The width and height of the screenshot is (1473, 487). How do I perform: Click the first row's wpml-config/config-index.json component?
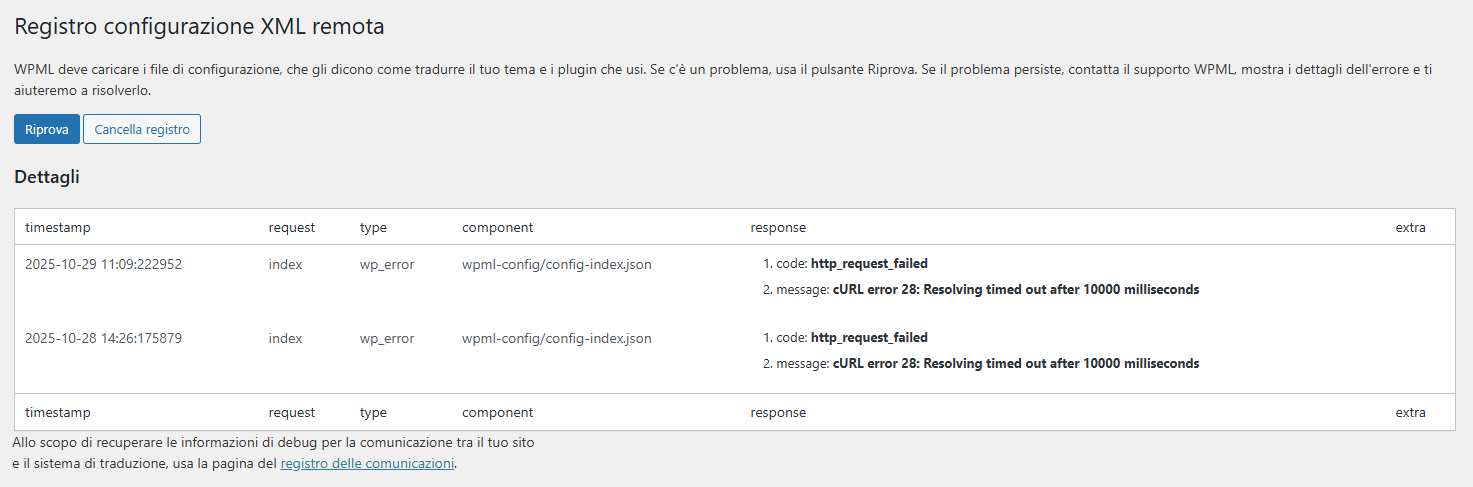pos(556,264)
